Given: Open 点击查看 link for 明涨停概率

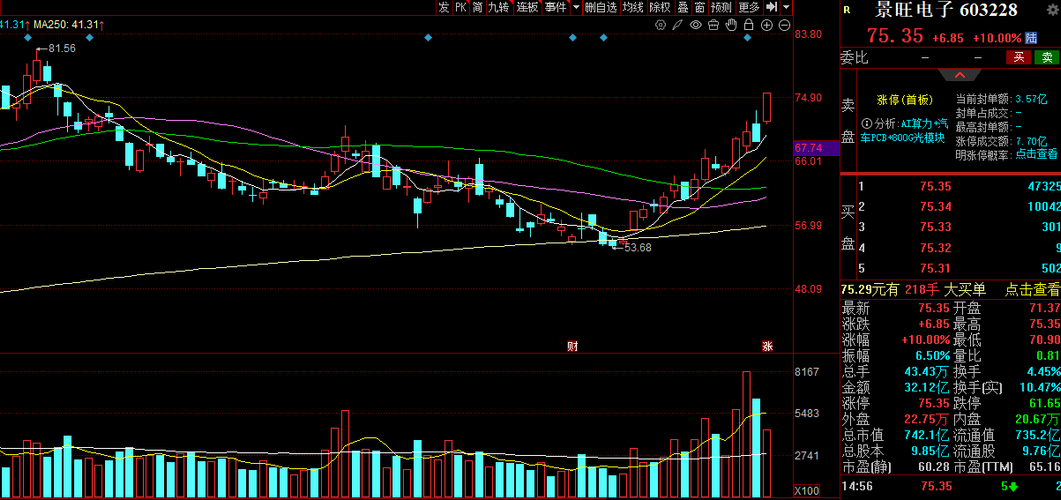Looking at the screenshot, I should (1037, 154).
